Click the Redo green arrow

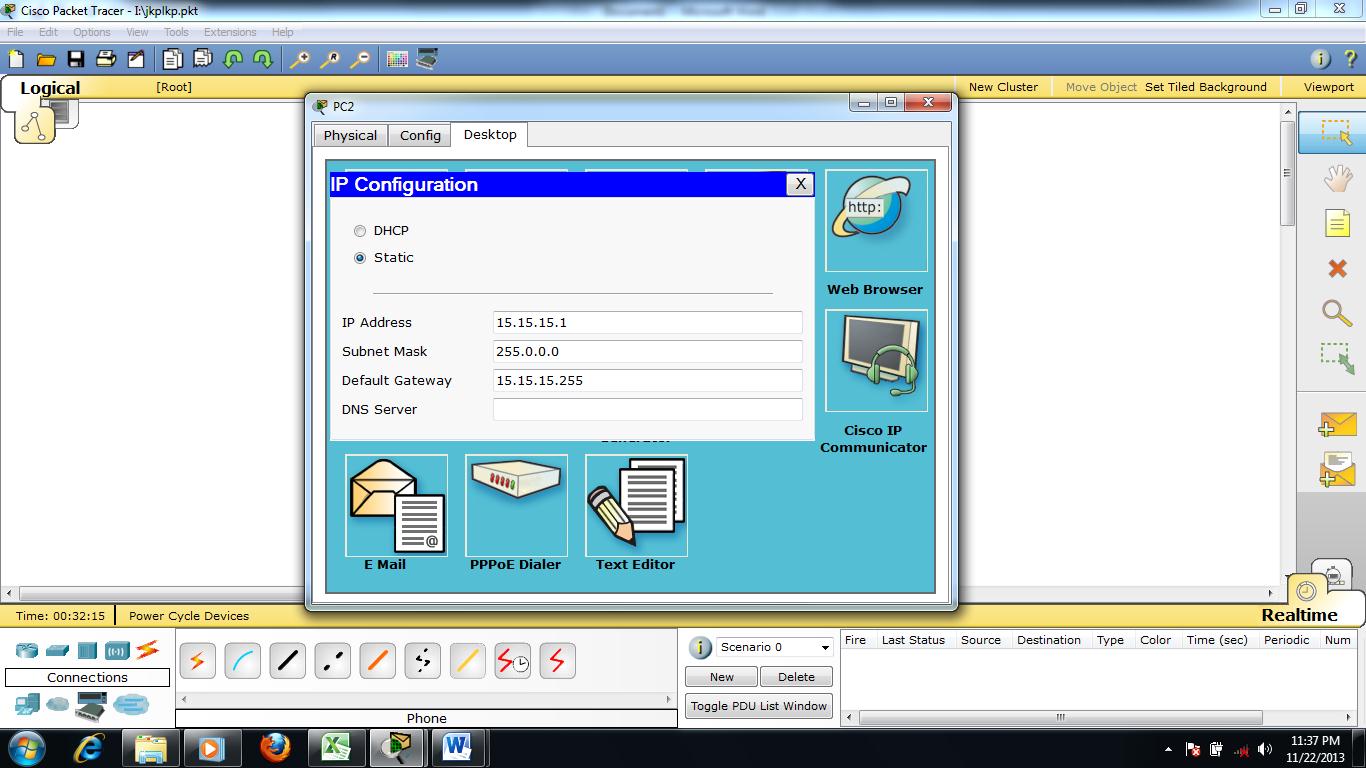click(263, 59)
